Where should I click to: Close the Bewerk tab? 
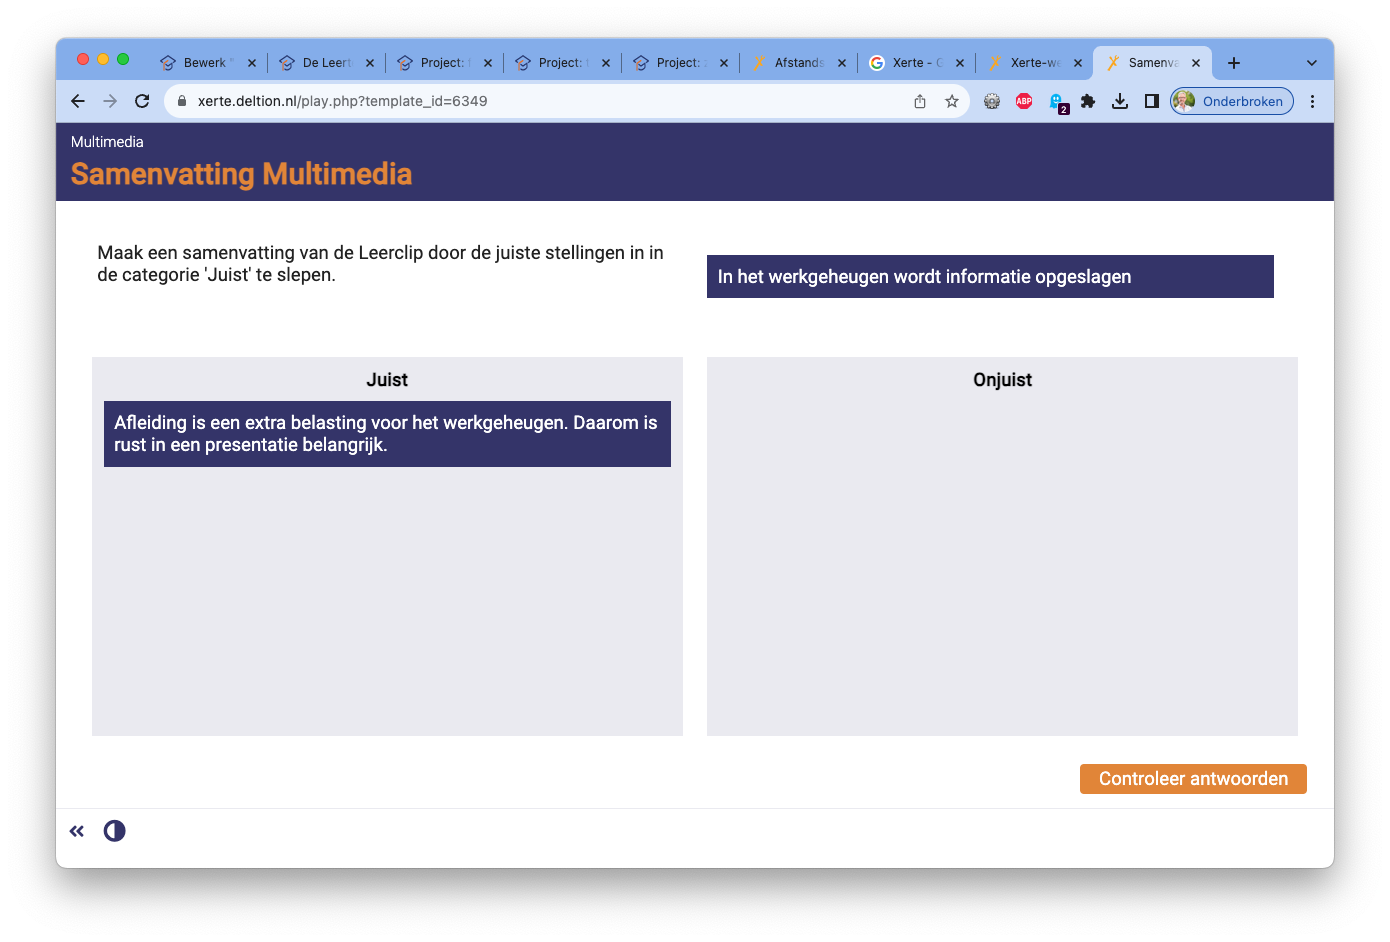click(x=252, y=63)
